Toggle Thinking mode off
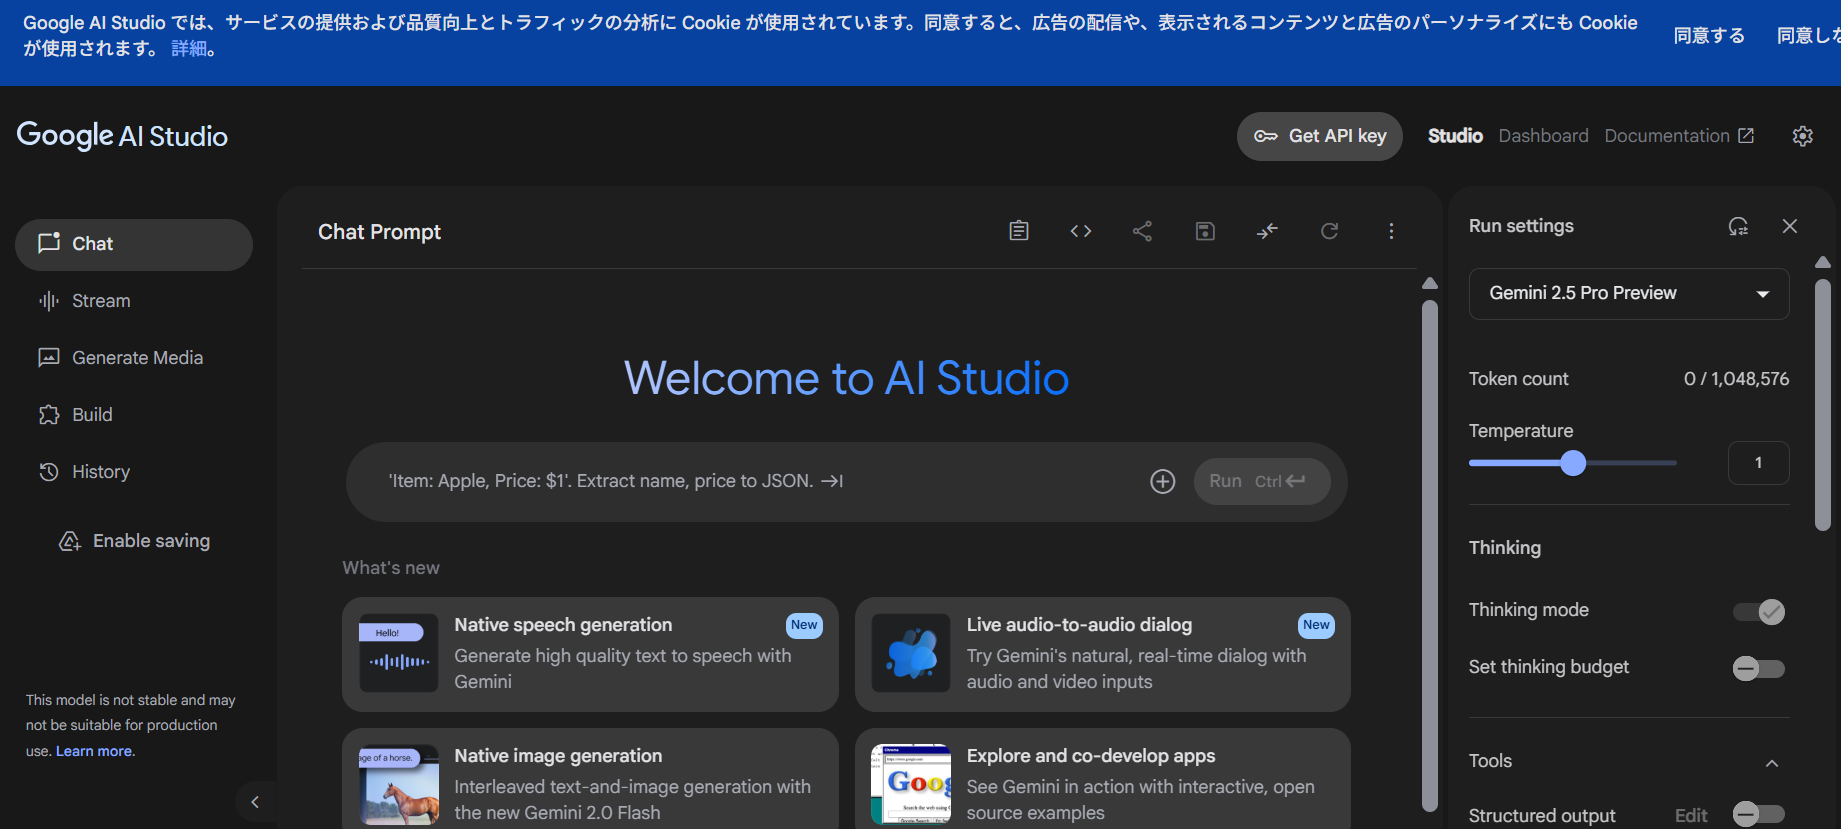The image size is (1841, 829). (1759, 612)
